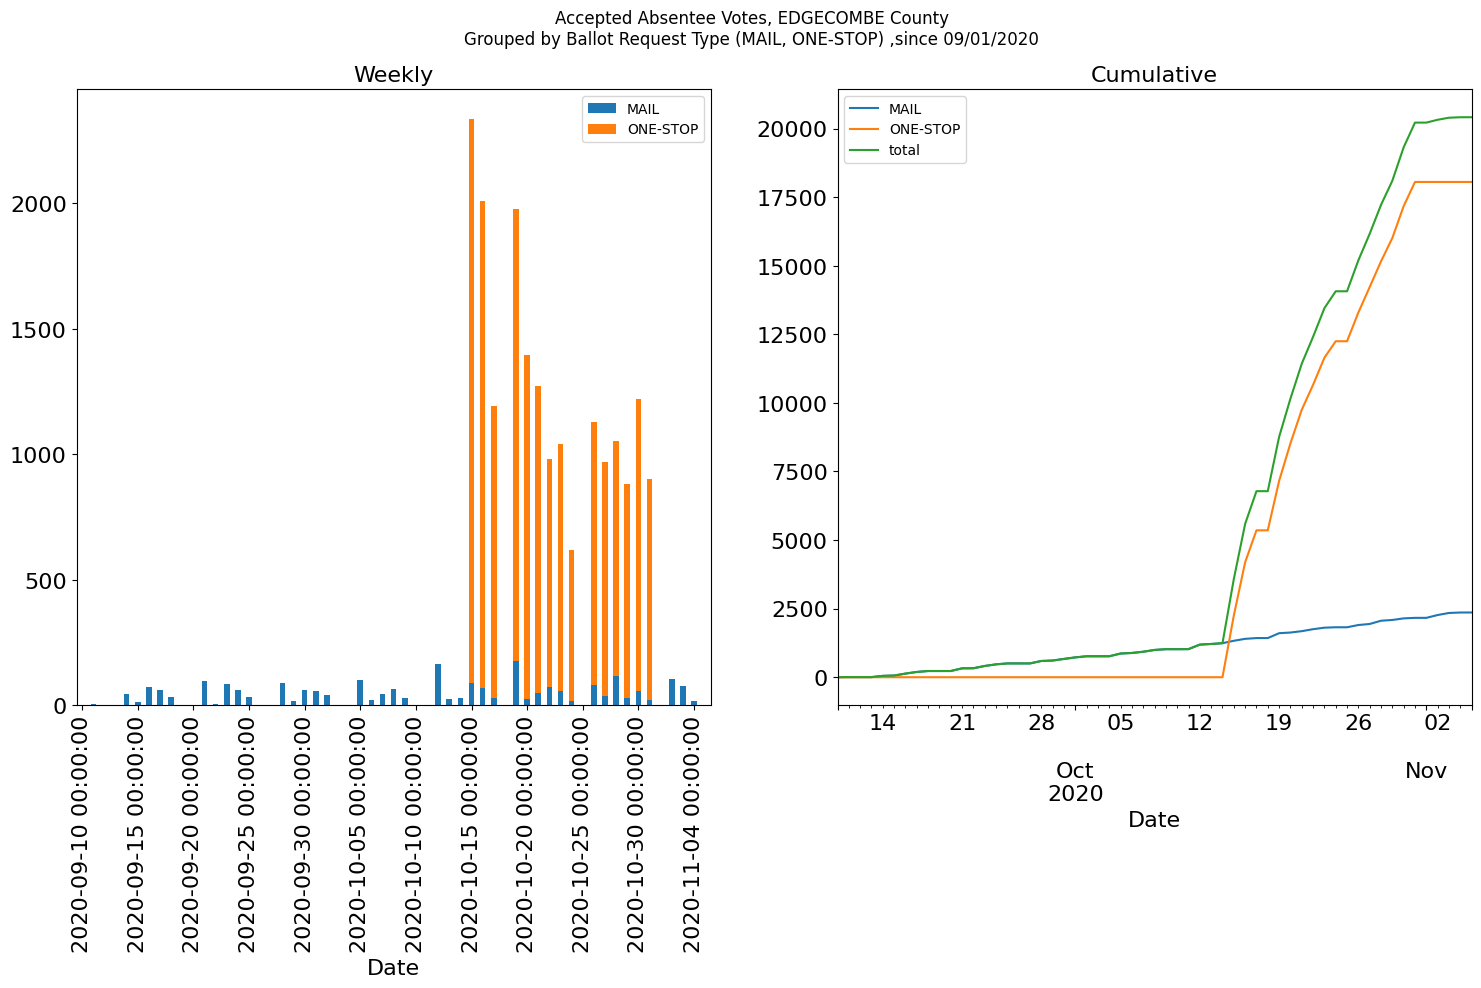Click the x-axis date label '2020-10-30 00:00:00'
The image size is (1481, 988).
click(x=637, y=833)
